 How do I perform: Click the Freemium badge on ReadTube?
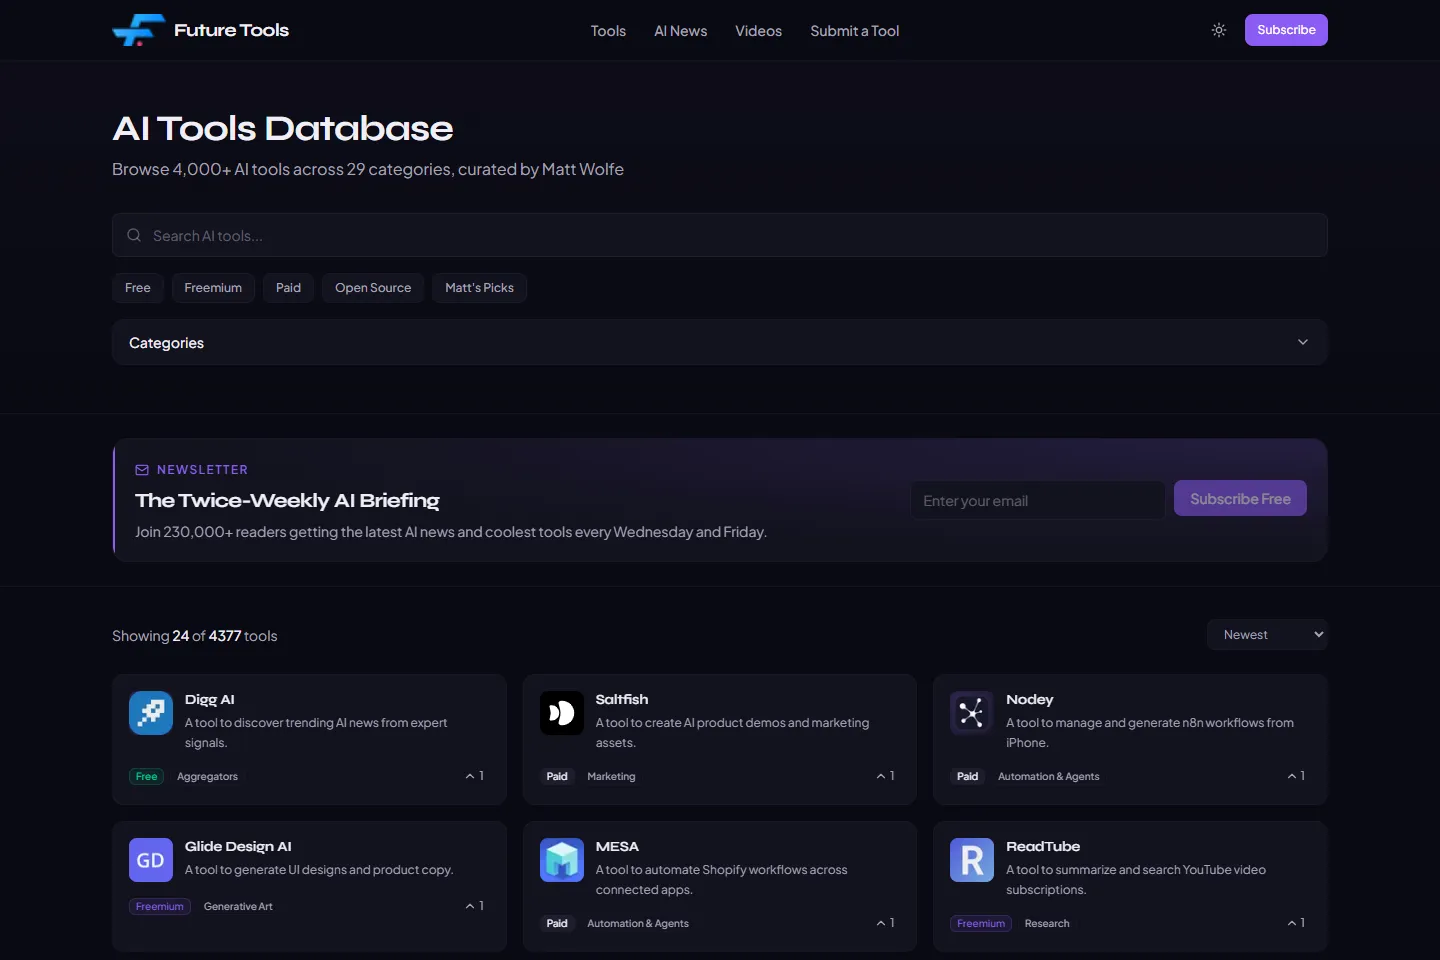click(x=981, y=923)
